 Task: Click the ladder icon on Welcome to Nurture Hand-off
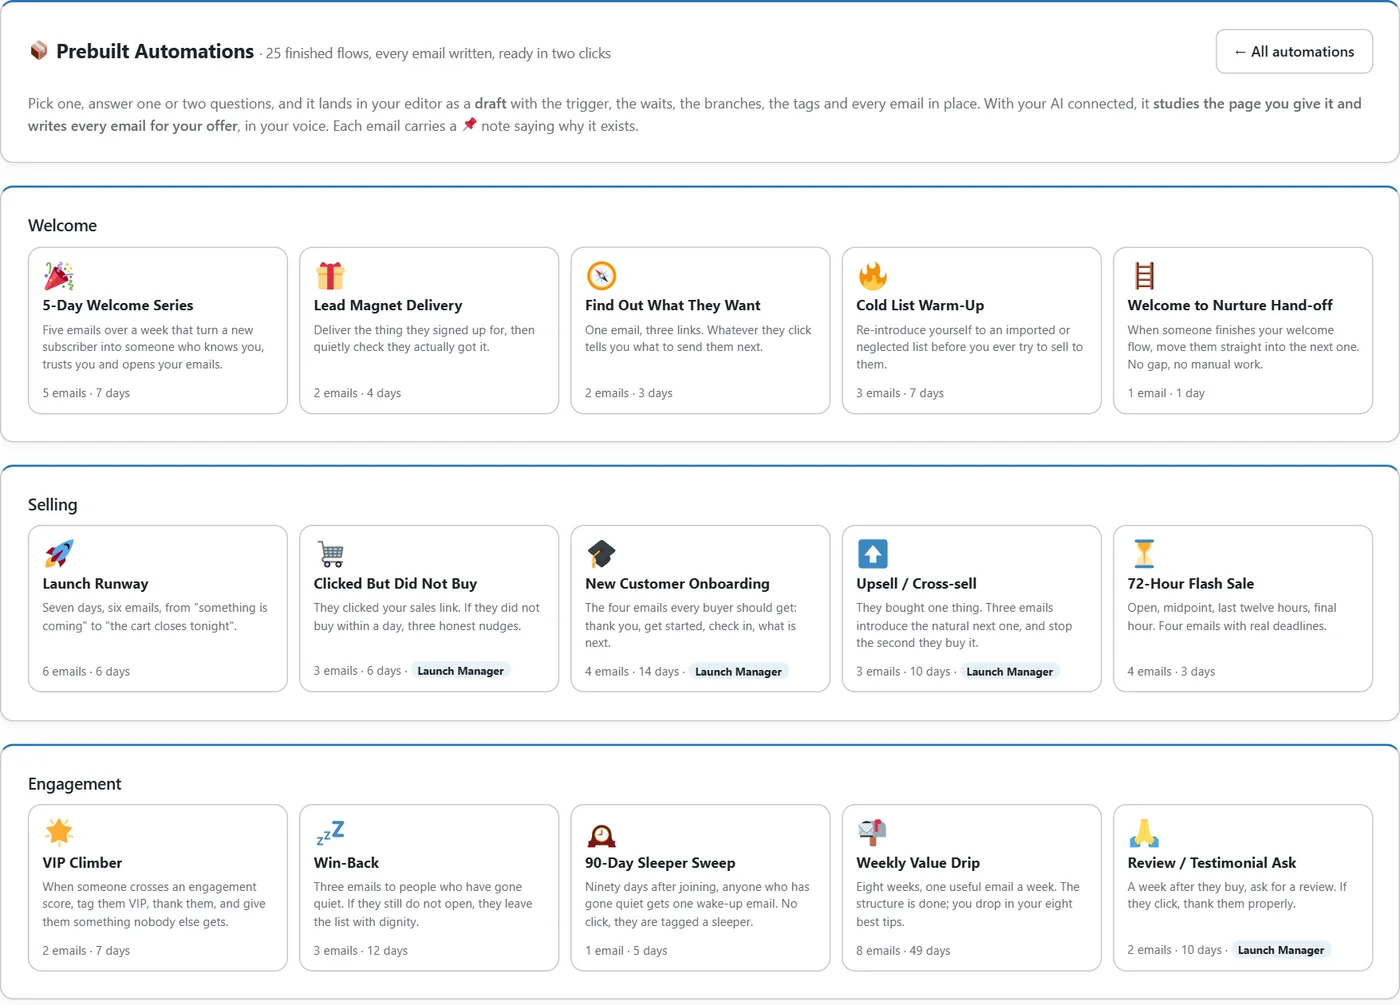[1144, 275]
